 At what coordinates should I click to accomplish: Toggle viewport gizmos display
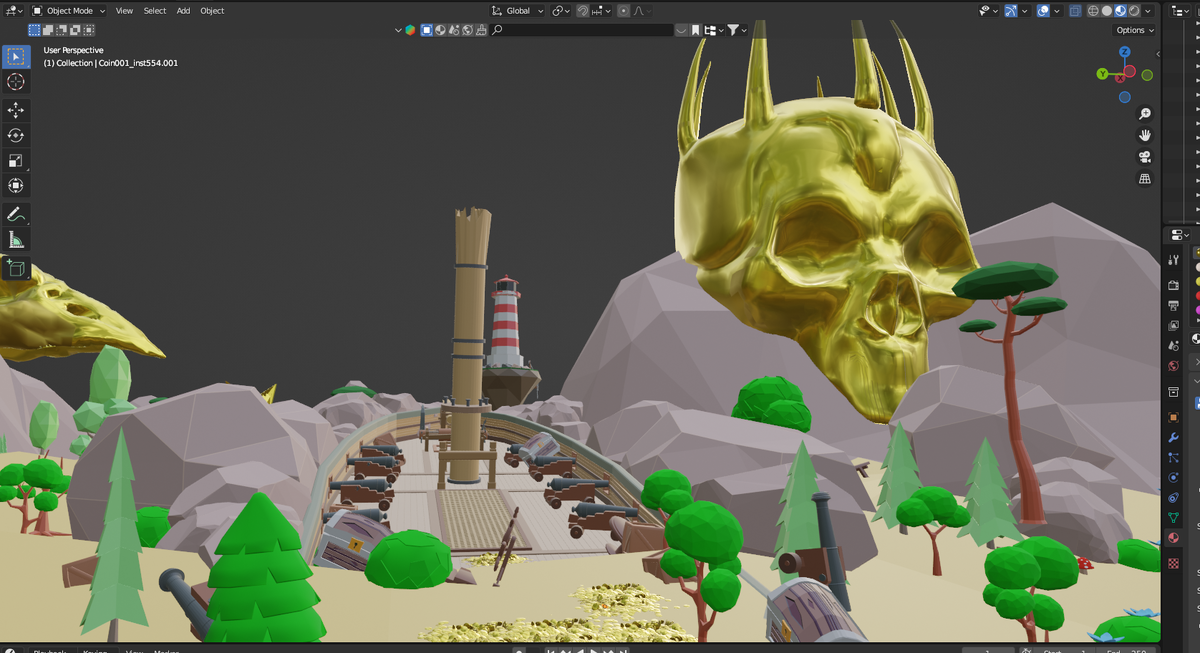[1011, 11]
